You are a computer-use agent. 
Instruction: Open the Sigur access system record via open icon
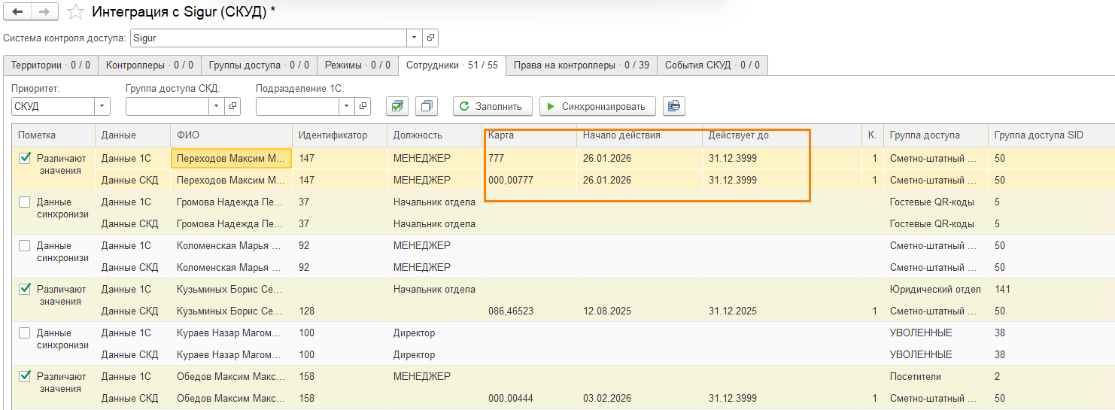(x=430, y=38)
